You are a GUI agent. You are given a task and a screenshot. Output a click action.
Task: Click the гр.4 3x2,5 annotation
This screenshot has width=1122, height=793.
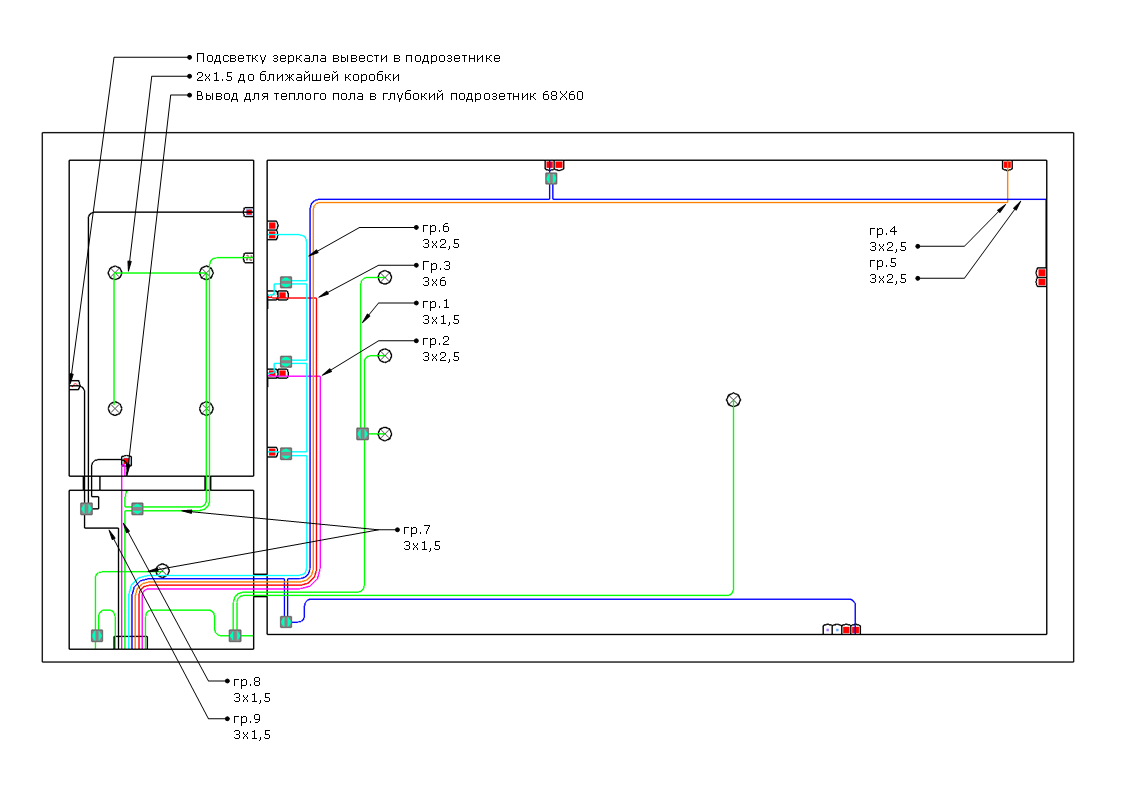888,239
